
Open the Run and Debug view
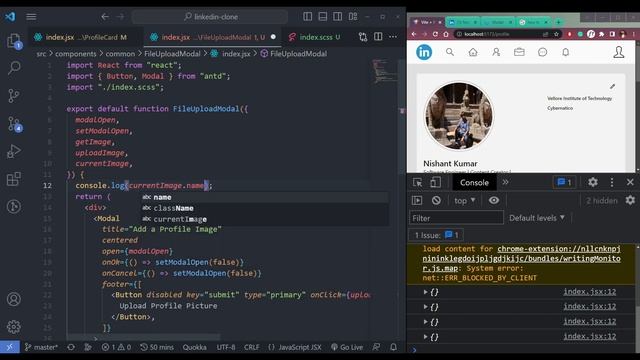click(x=14, y=151)
